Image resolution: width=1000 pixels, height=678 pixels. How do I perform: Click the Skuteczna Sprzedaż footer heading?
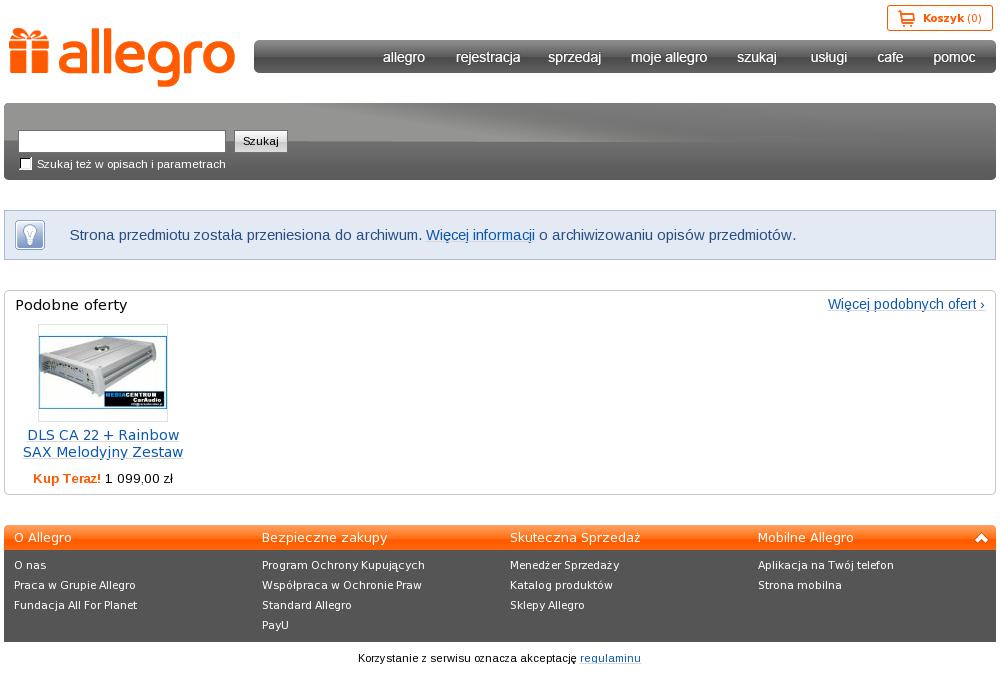(575, 538)
